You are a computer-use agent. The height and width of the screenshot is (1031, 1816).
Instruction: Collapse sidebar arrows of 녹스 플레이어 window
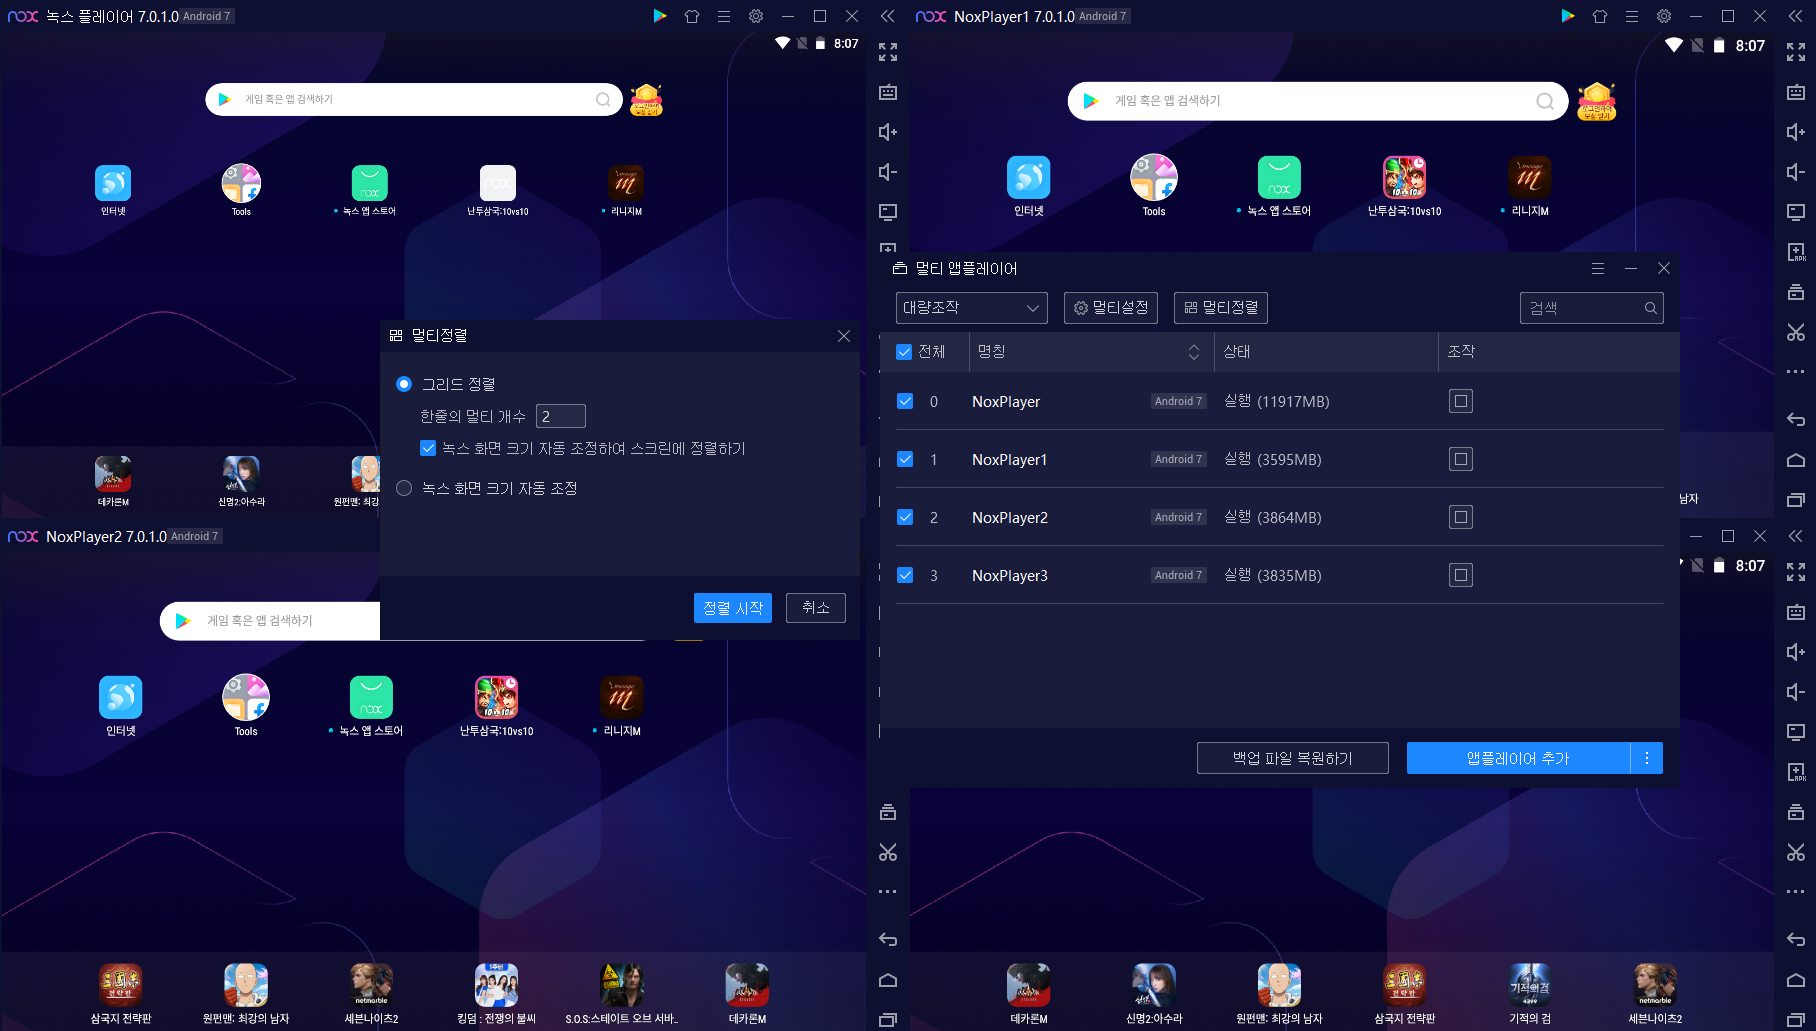click(x=887, y=16)
